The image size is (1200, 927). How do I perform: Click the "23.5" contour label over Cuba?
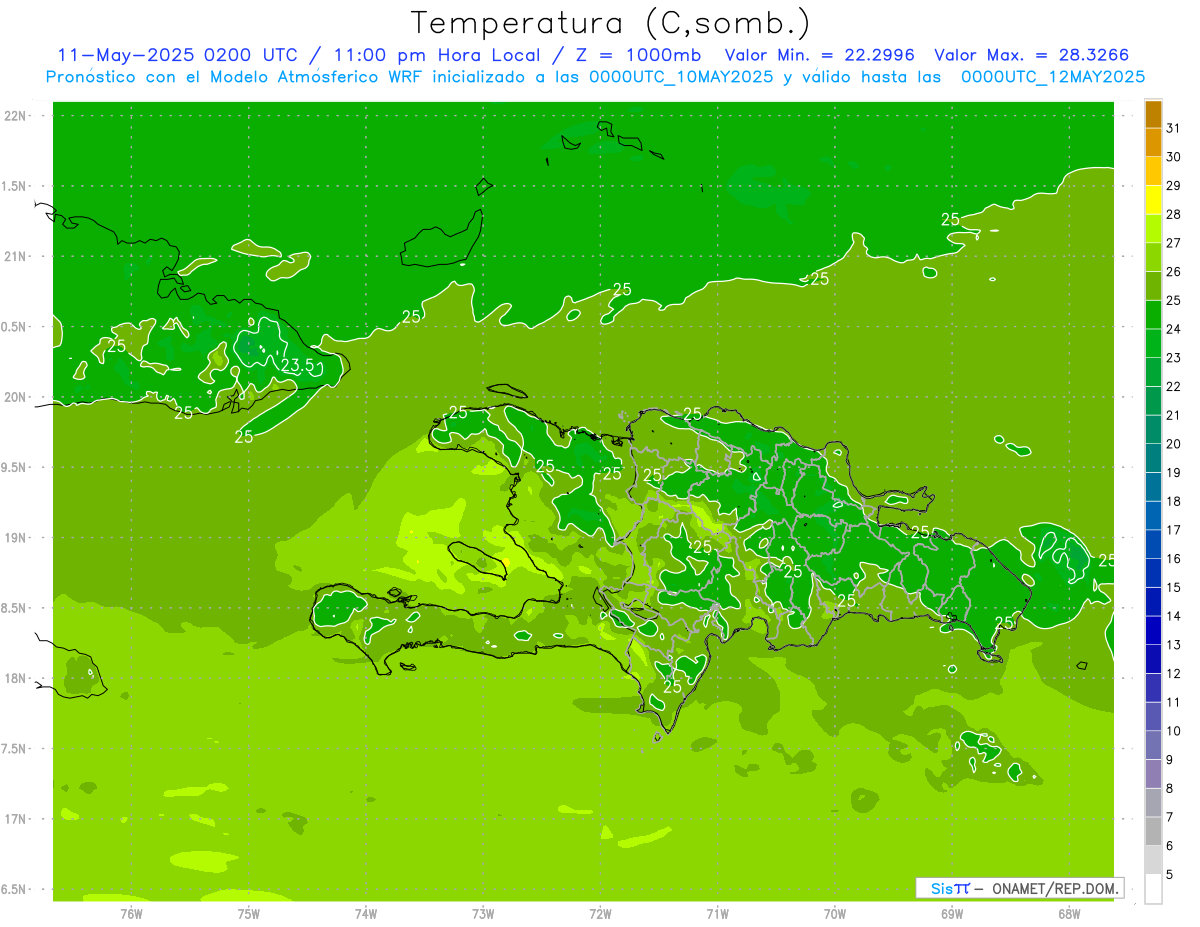298,365
